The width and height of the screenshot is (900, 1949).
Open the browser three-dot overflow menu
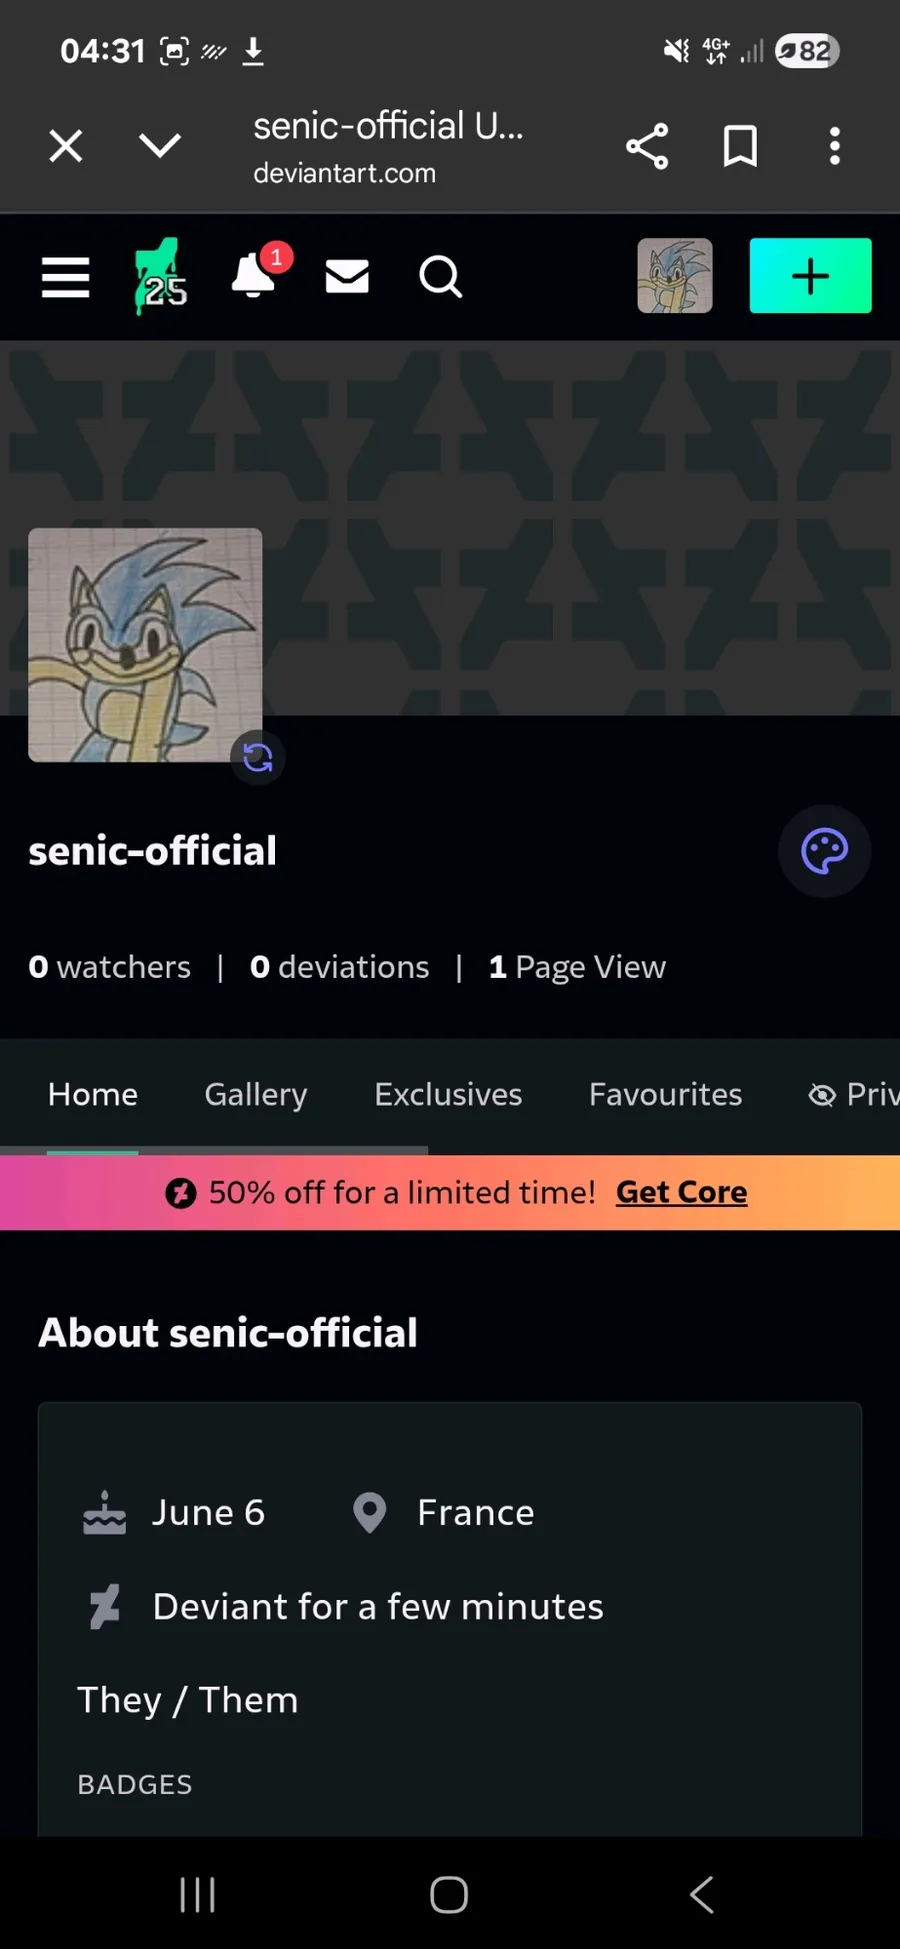[x=834, y=147]
